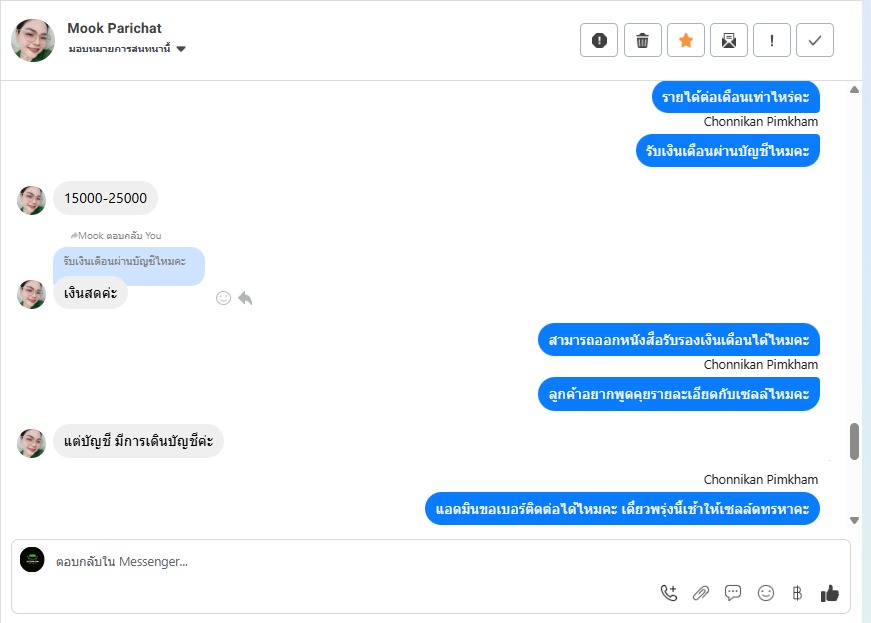Click the chat scroll down arrow
This screenshot has height=623, width=871.
854,520
